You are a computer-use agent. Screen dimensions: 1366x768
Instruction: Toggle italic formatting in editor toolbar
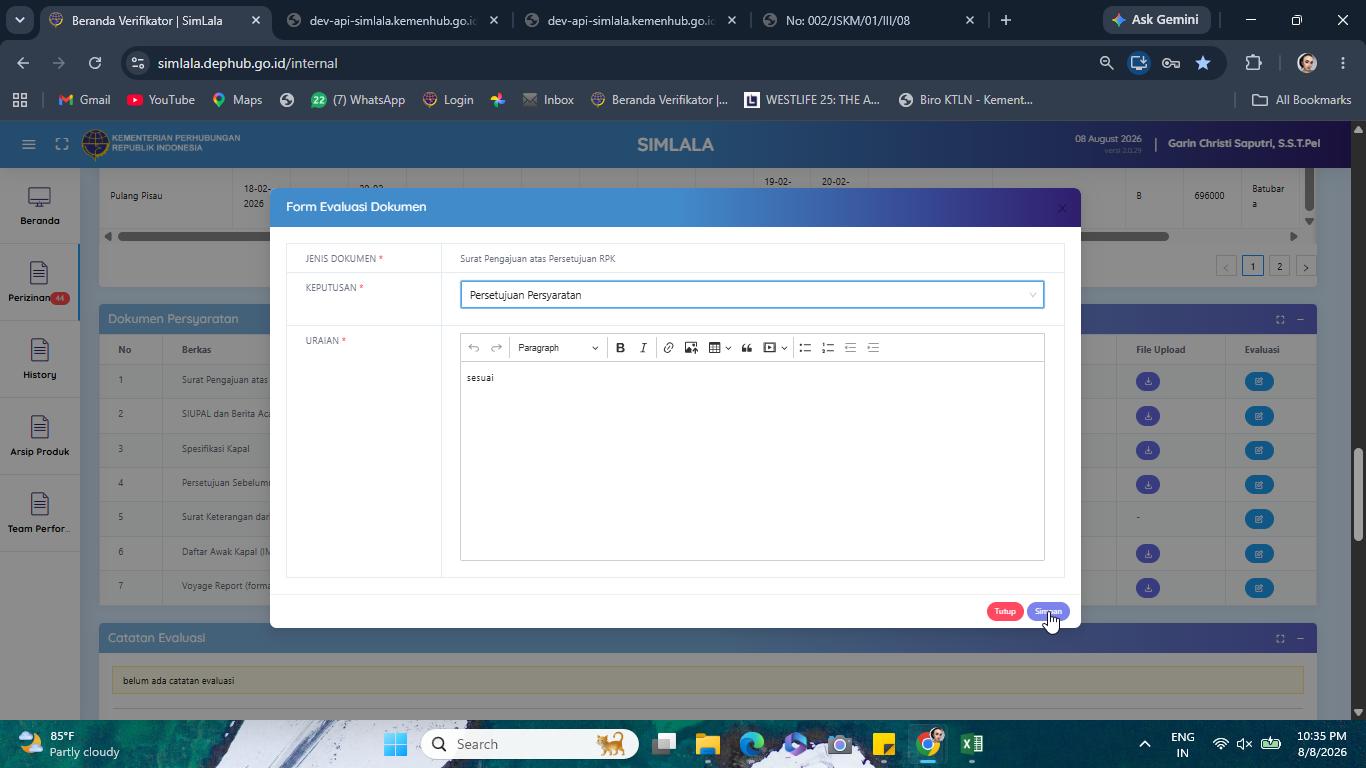click(x=643, y=348)
